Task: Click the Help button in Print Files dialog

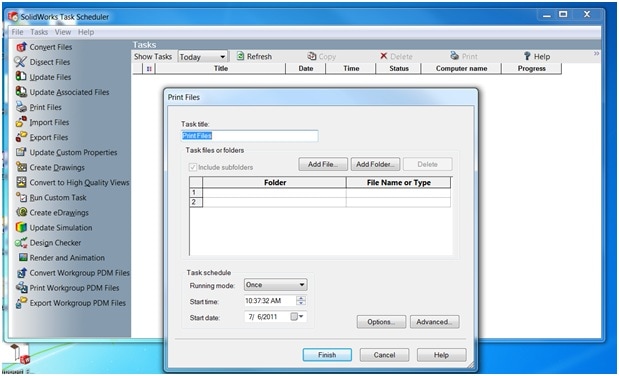Action: click(x=441, y=355)
